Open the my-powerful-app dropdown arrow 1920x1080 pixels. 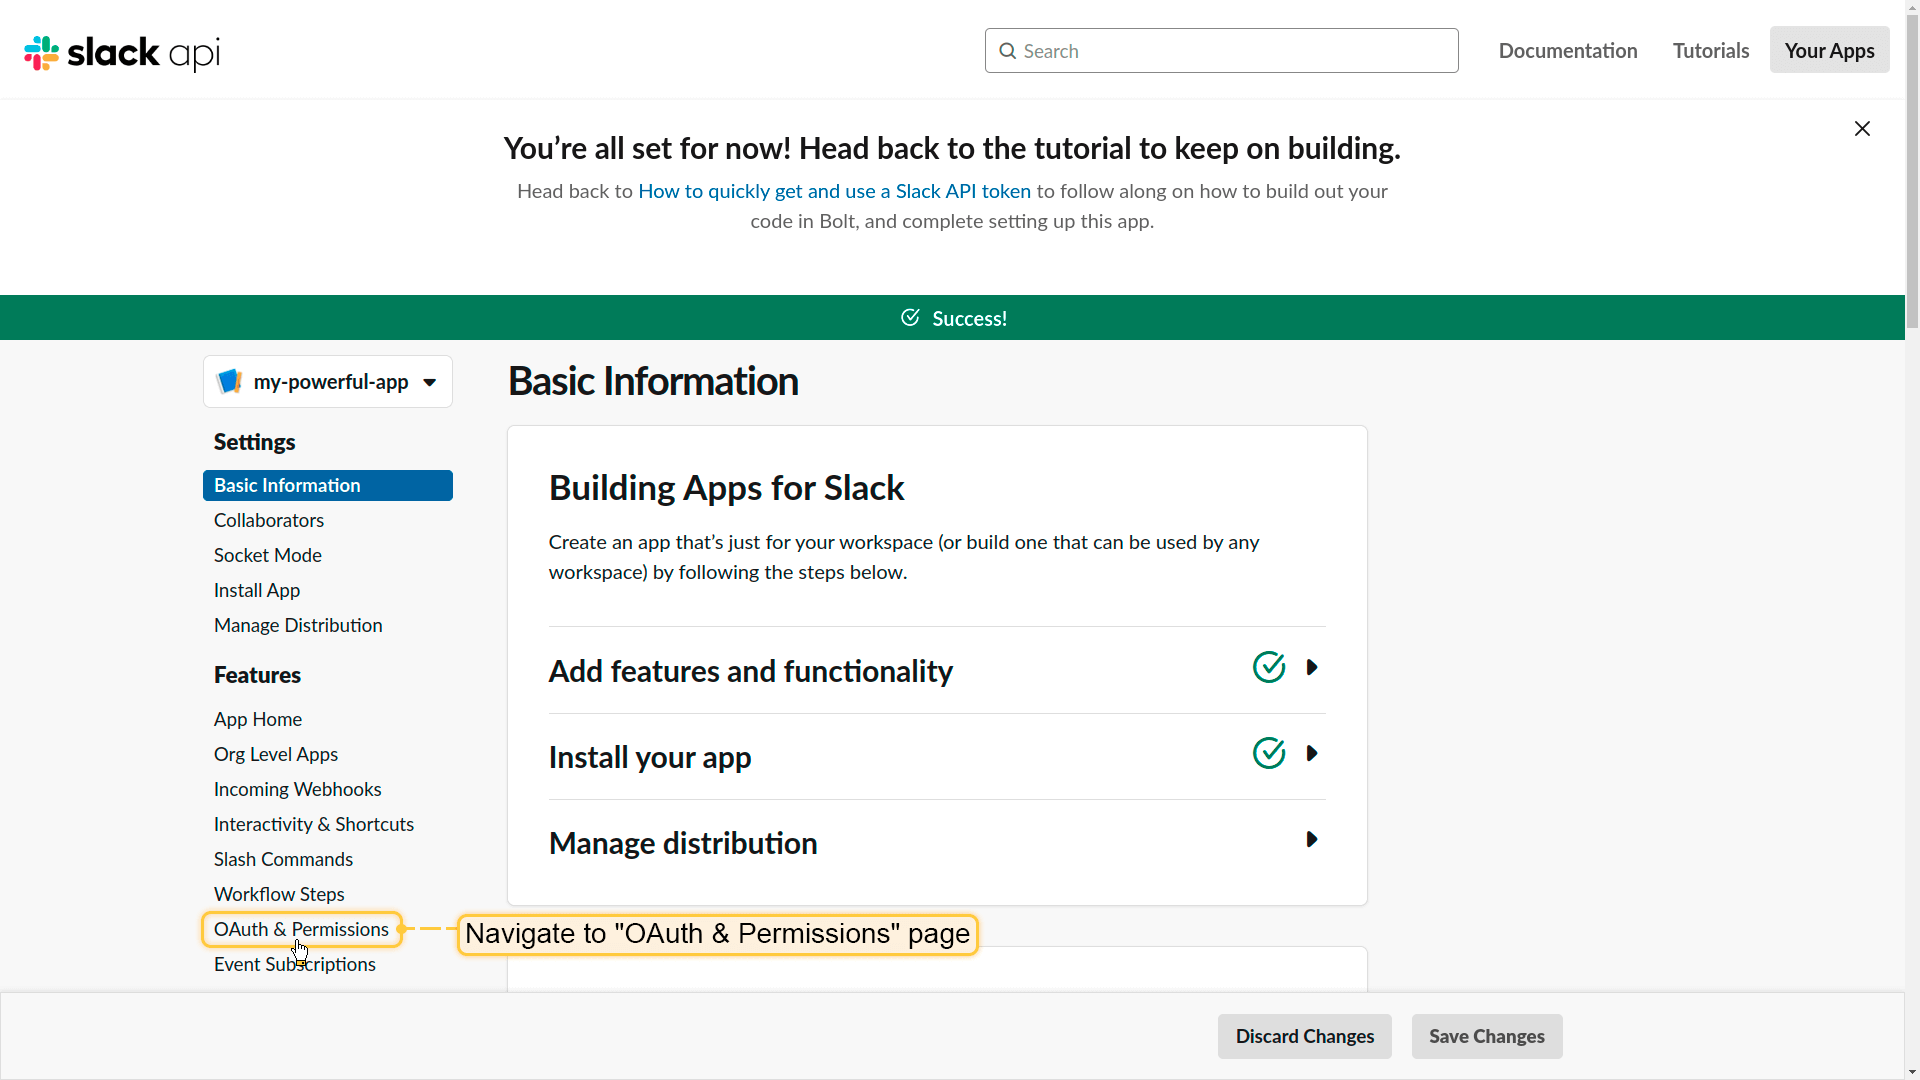pyautogui.click(x=429, y=382)
